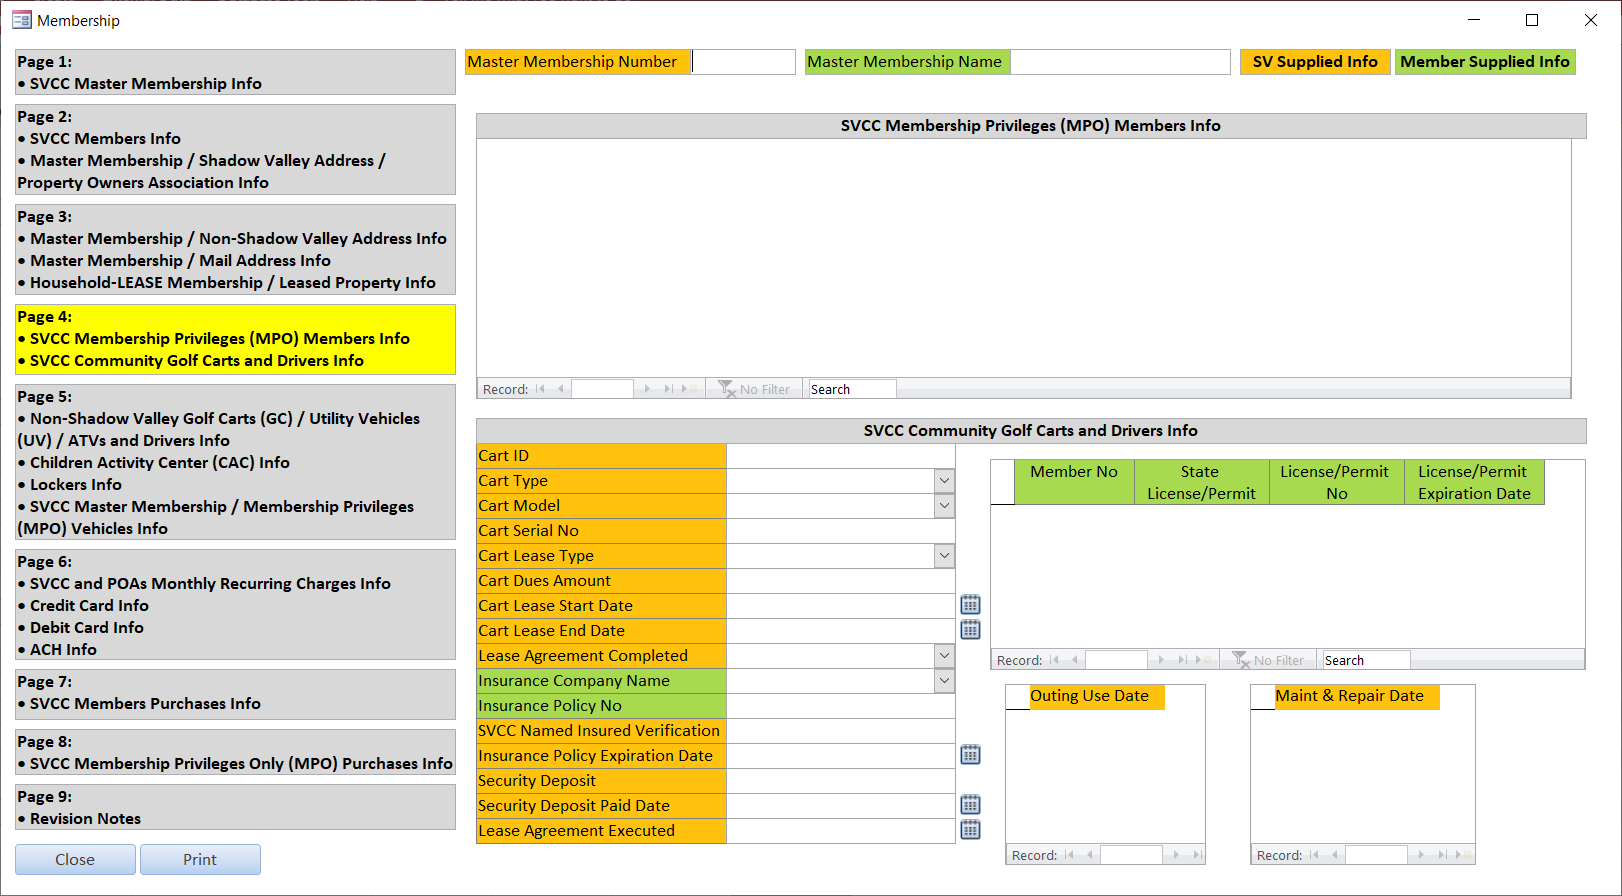This screenshot has width=1622, height=896.
Task: Select Page 4 MPO Members Info tab
Action: (235, 339)
